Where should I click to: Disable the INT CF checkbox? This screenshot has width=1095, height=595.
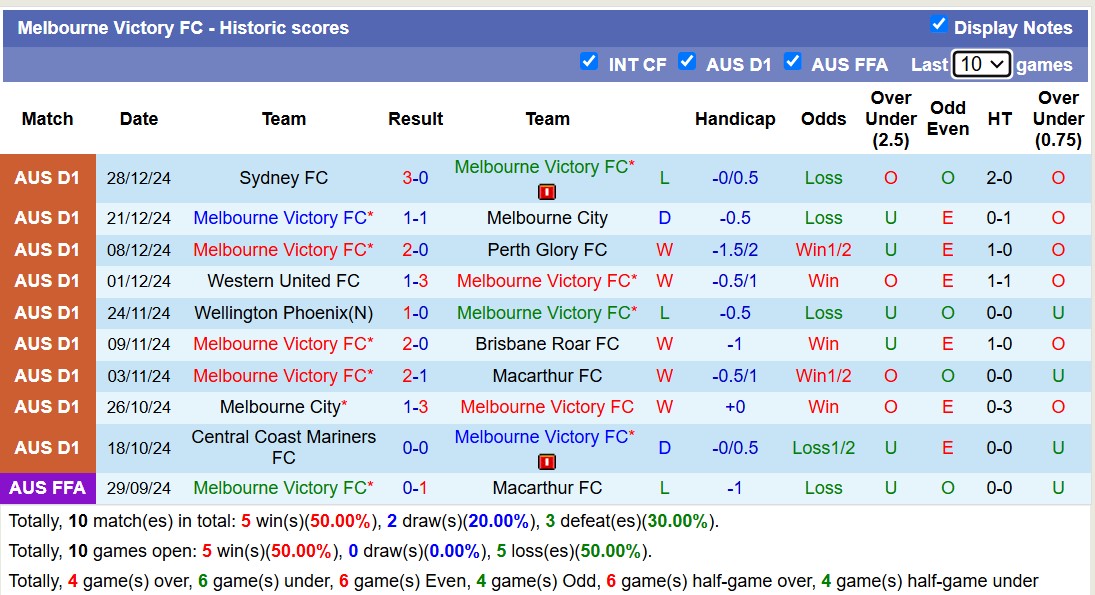tap(590, 61)
